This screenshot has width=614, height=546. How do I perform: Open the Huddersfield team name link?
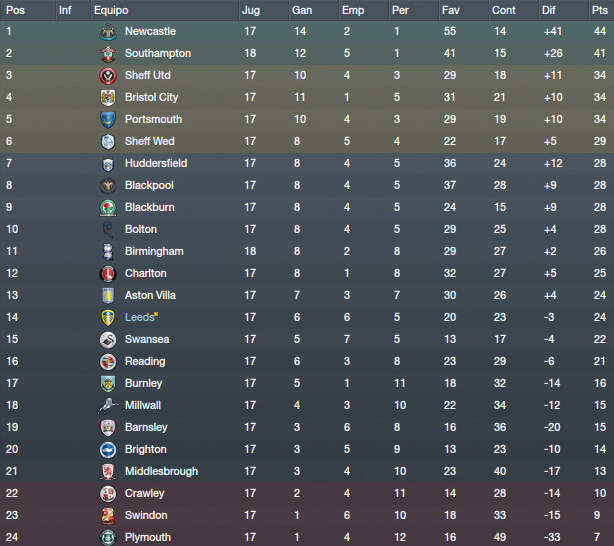(x=156, y=163)
